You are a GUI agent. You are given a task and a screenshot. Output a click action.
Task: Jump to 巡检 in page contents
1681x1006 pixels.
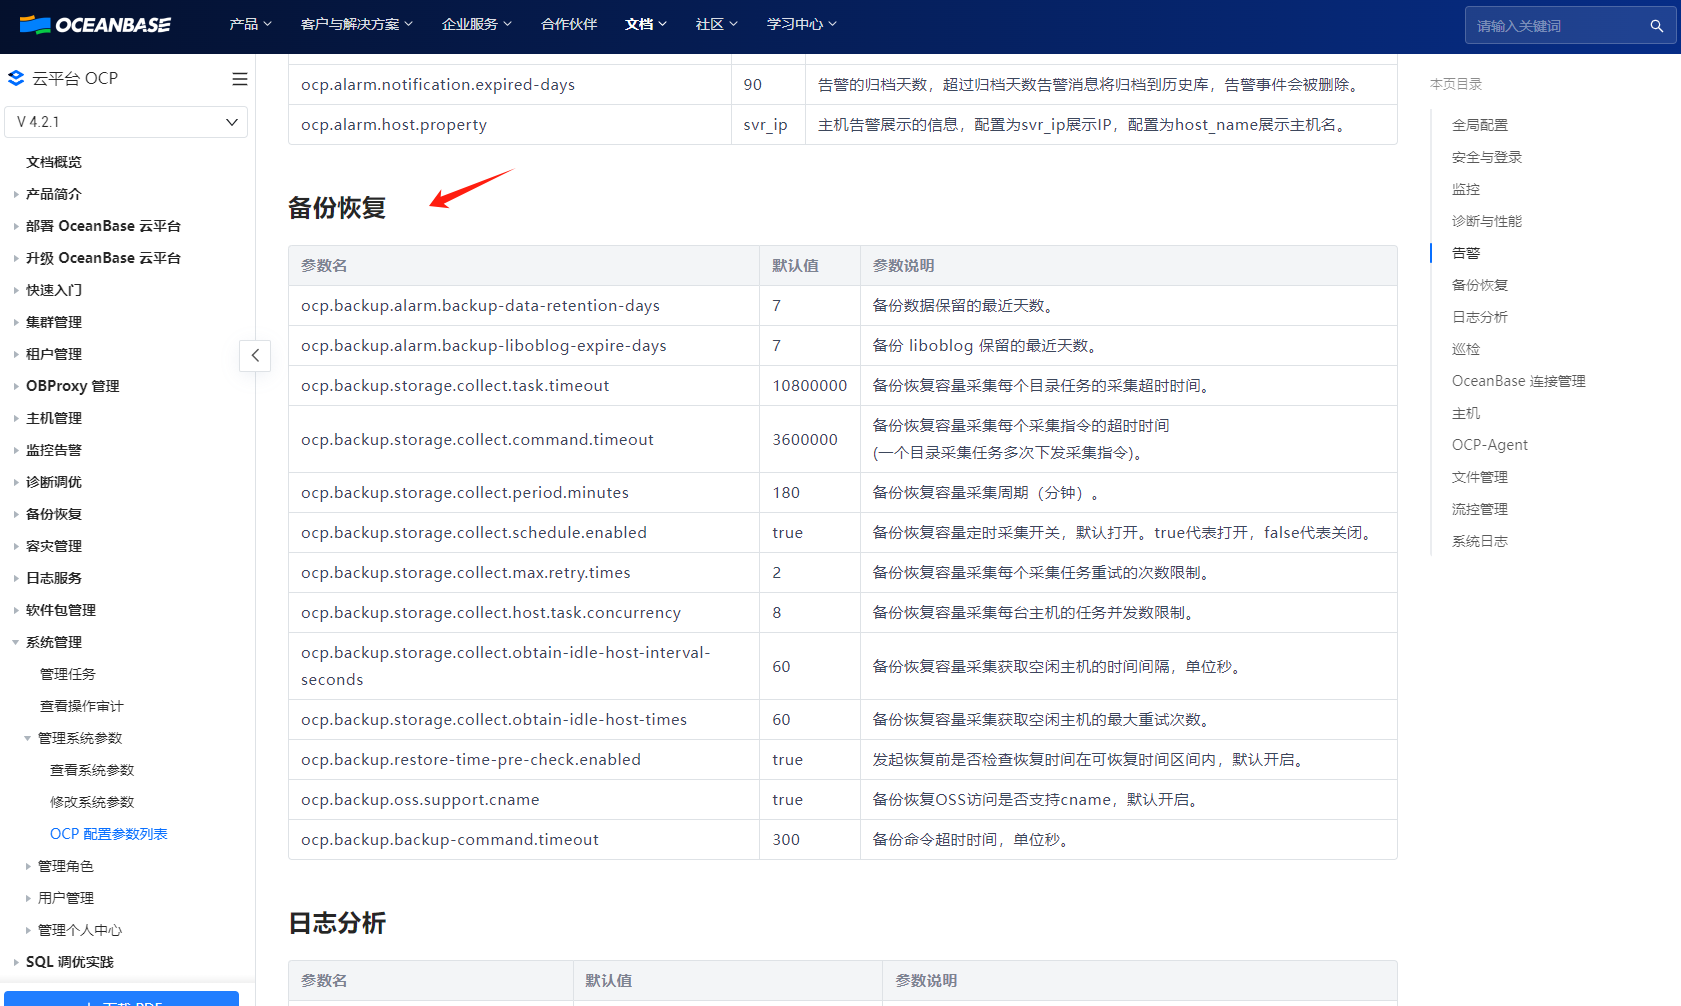(1466, 349)
